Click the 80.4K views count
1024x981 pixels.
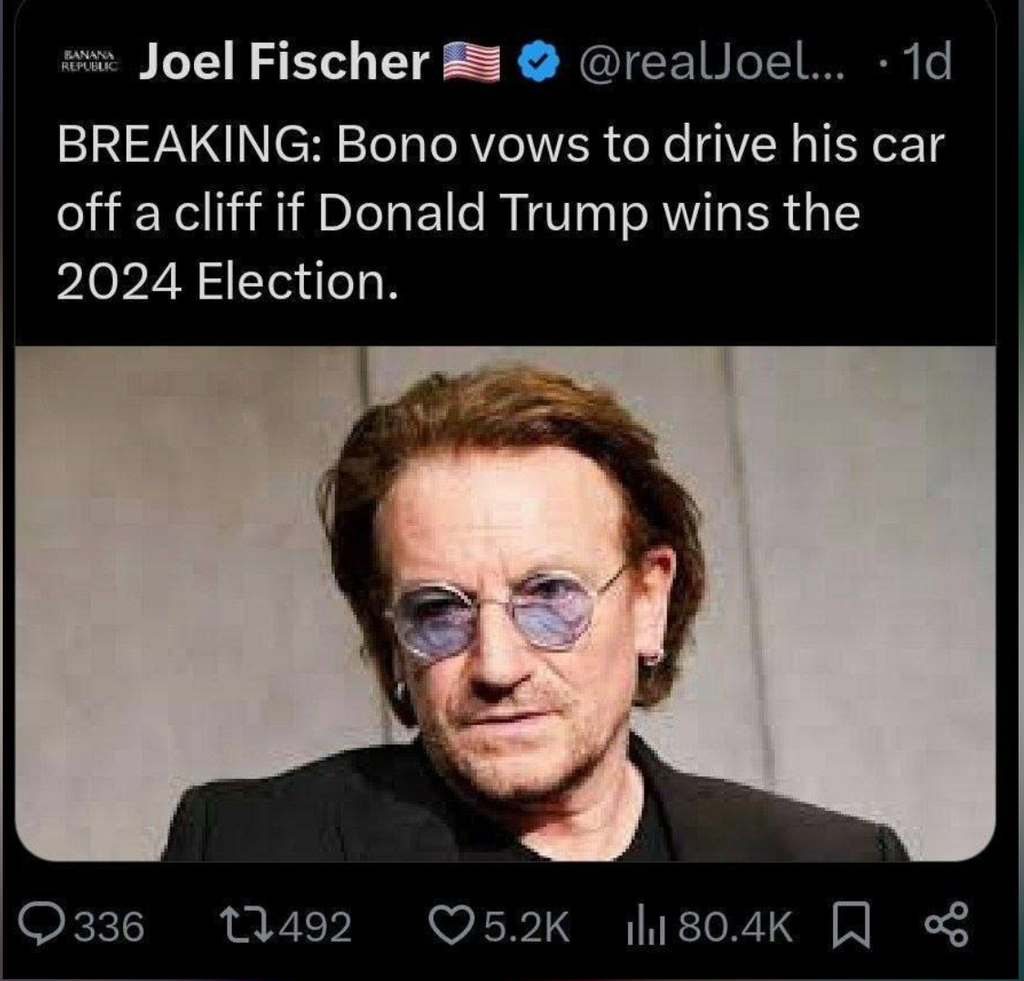click(735, 926)
